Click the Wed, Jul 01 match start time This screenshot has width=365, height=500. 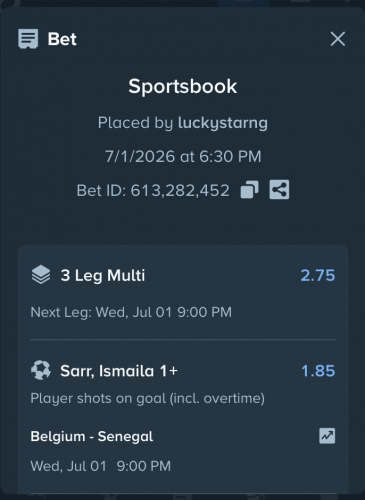click(101, 466)
